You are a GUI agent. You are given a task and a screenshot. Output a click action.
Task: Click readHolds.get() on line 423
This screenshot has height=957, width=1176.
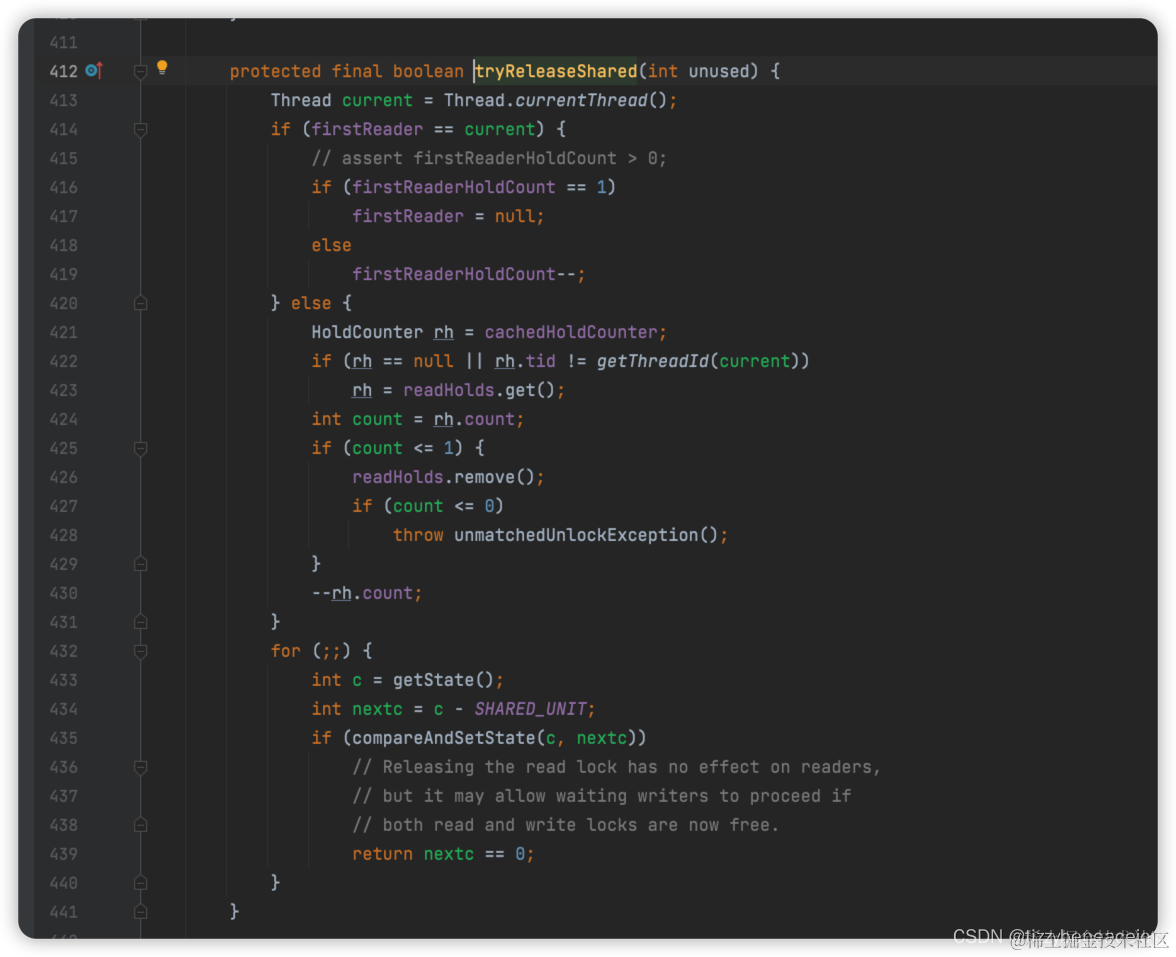click(478, 391)
